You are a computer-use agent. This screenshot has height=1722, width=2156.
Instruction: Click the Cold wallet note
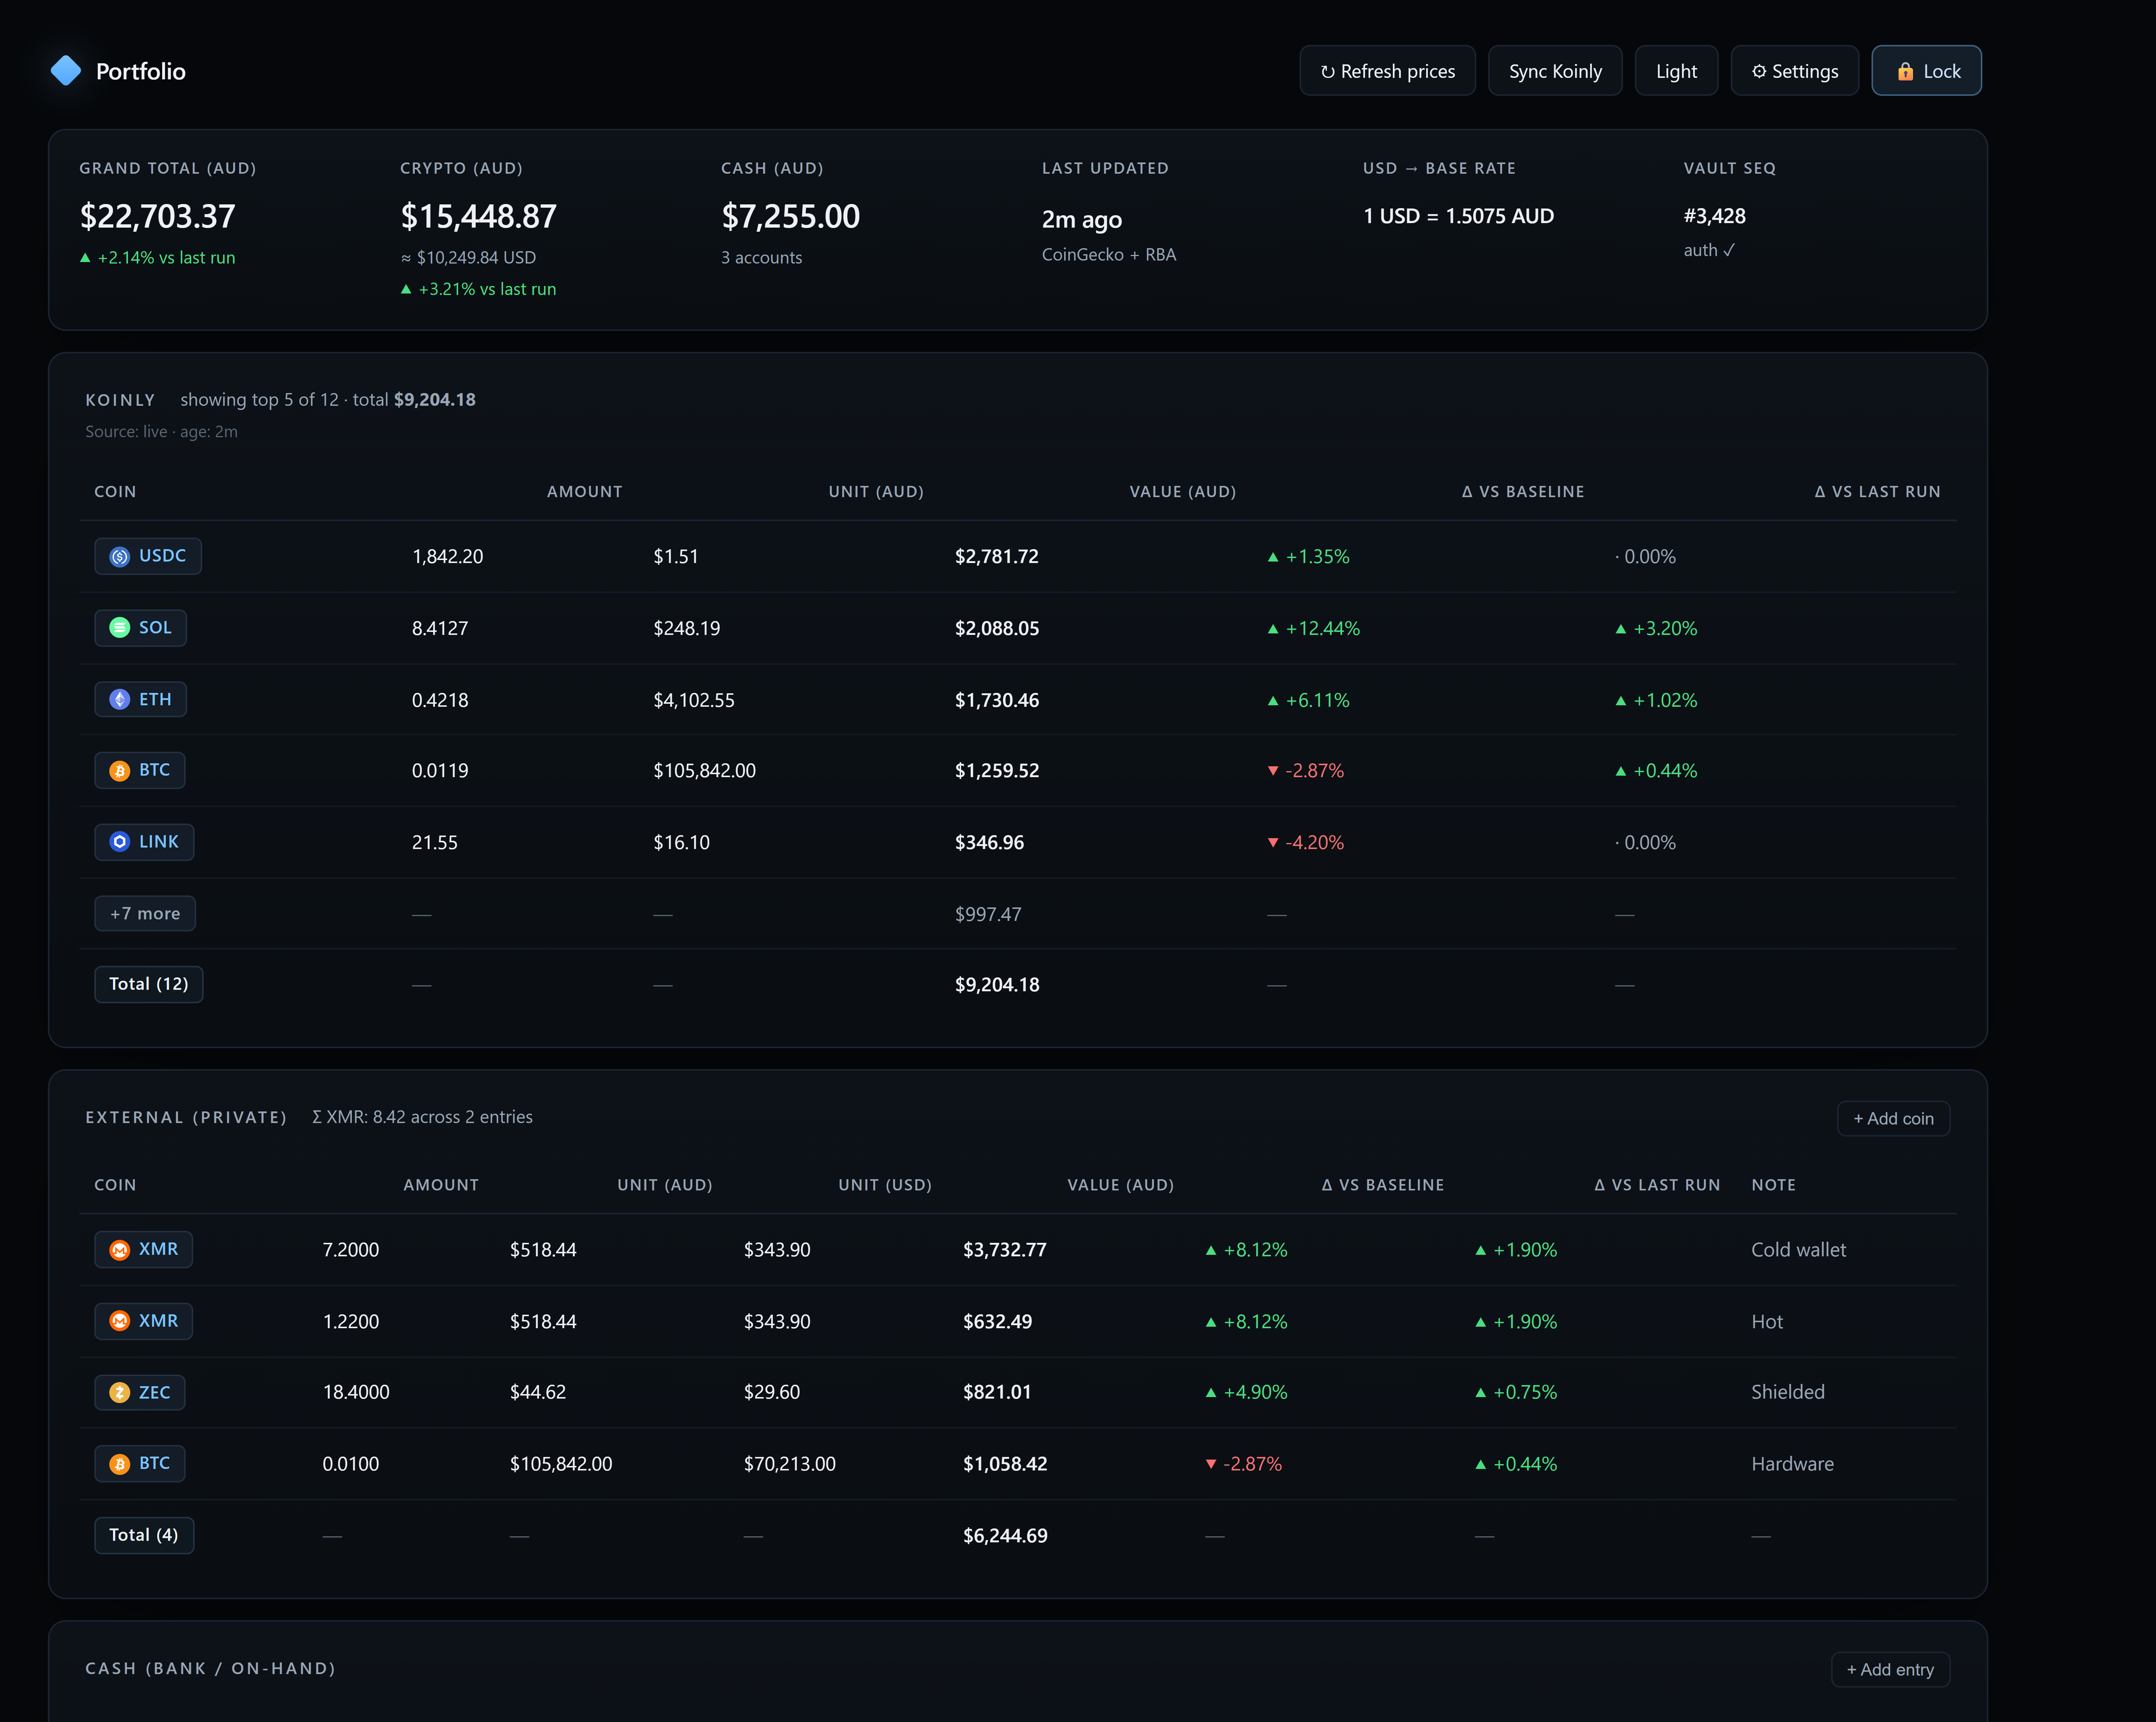1799,1250
